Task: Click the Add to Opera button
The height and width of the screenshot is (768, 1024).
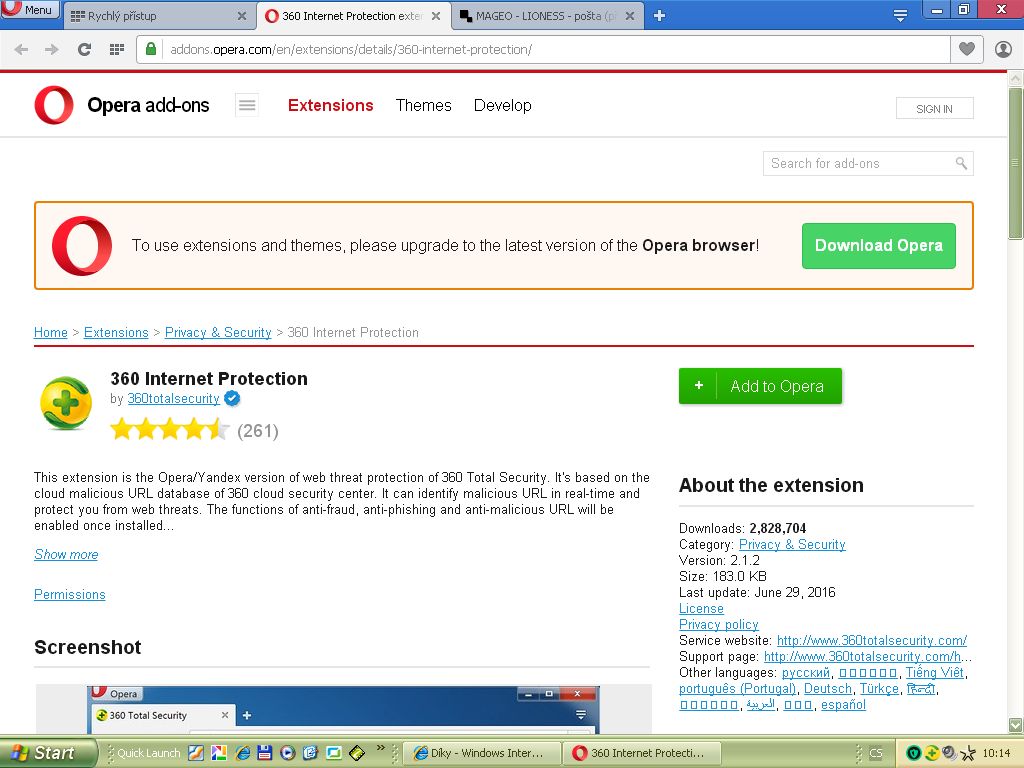Action: (x=760, y=386)
